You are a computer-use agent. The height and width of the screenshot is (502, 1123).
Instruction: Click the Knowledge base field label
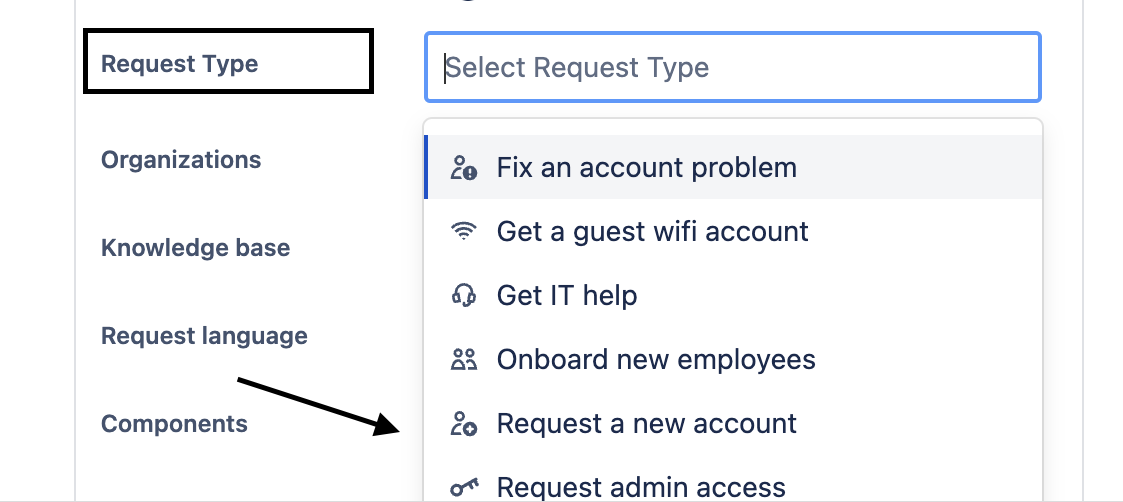pyautogui.click(x=196, y=248)
